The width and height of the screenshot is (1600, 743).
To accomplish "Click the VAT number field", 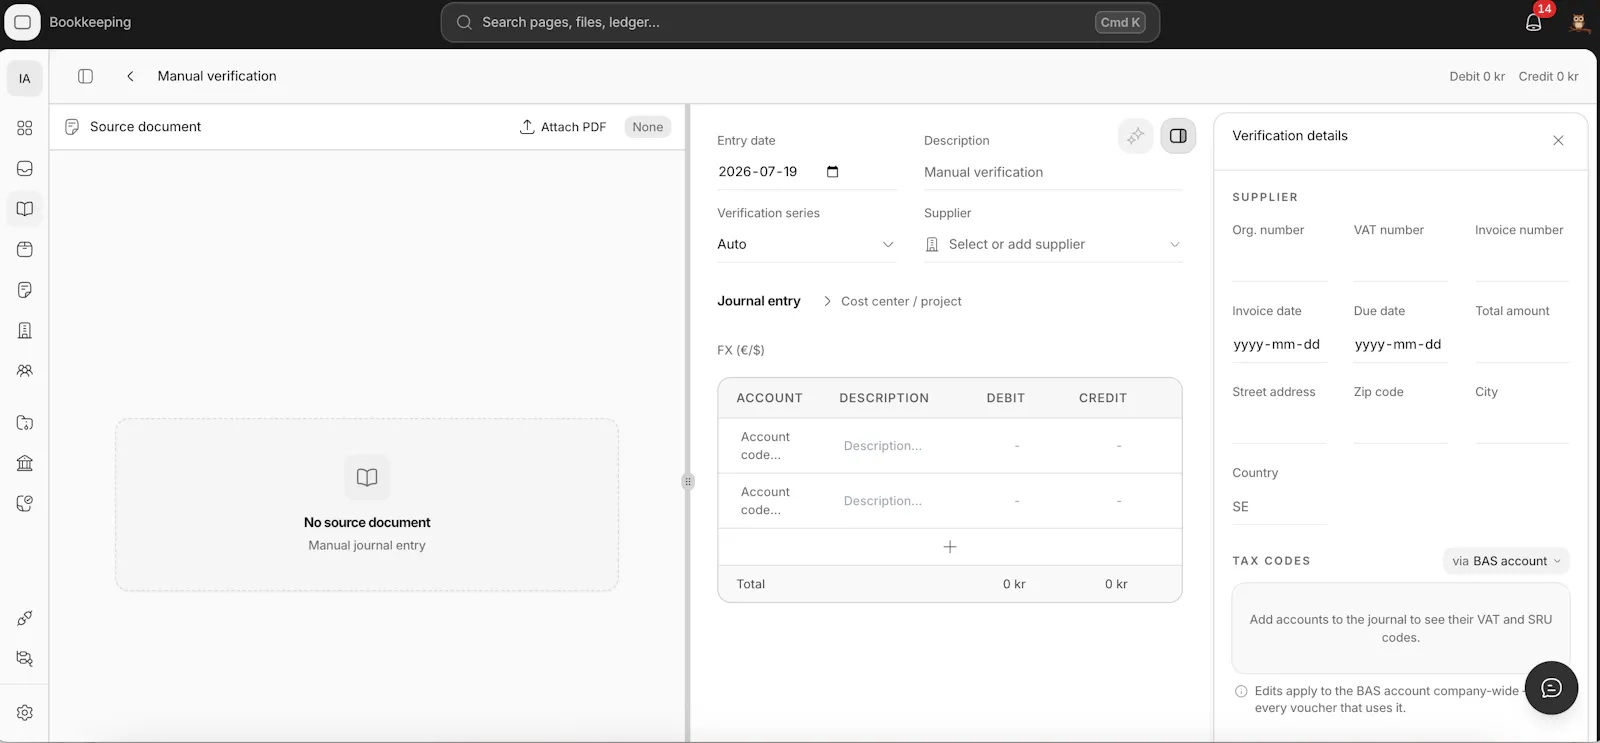I will coord(1401,263).
